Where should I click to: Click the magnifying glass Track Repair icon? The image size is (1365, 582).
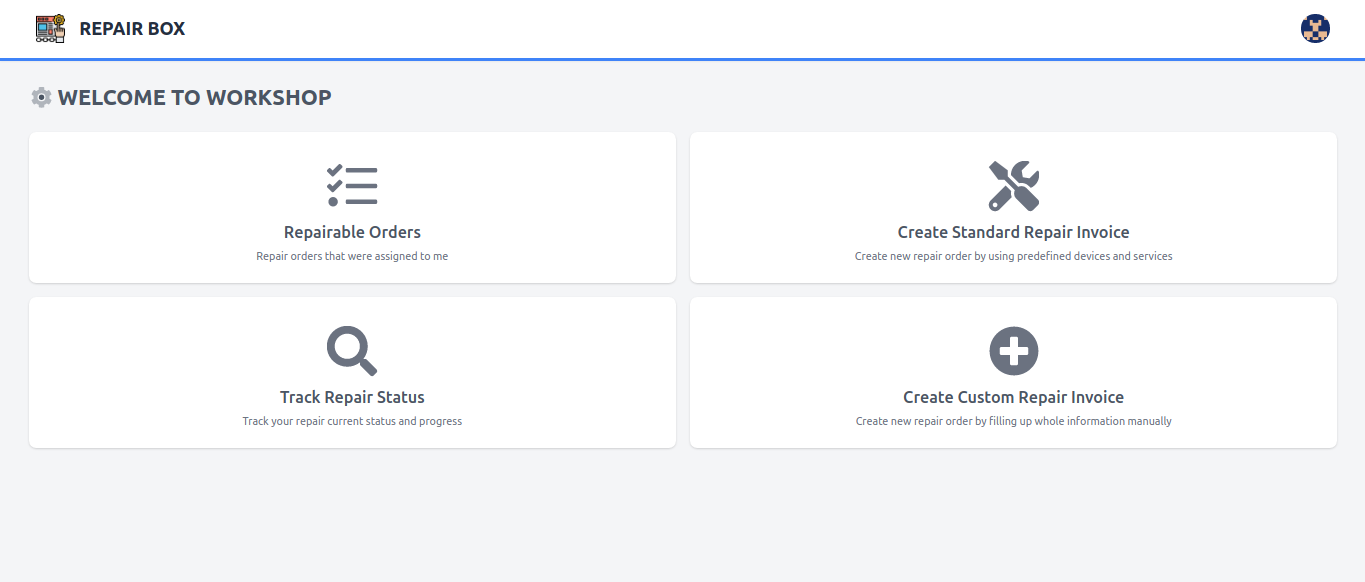[352, 351]
